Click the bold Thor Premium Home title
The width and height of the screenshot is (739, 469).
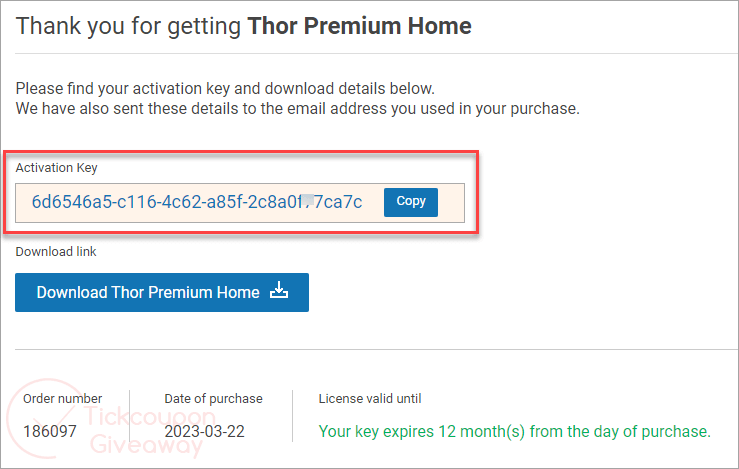(x=359, y=26)
